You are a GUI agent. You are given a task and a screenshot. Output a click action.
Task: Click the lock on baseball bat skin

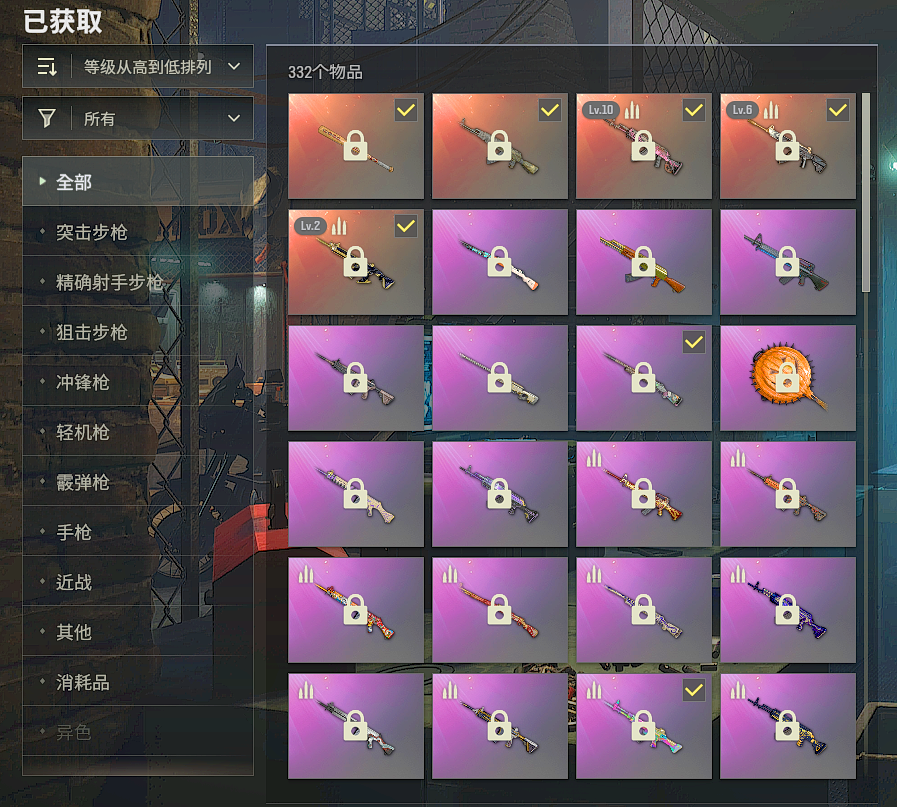pos(355,146)
